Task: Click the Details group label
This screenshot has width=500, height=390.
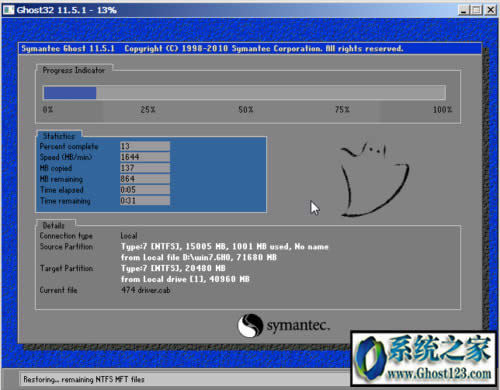Action: click(x=53, y=226)
